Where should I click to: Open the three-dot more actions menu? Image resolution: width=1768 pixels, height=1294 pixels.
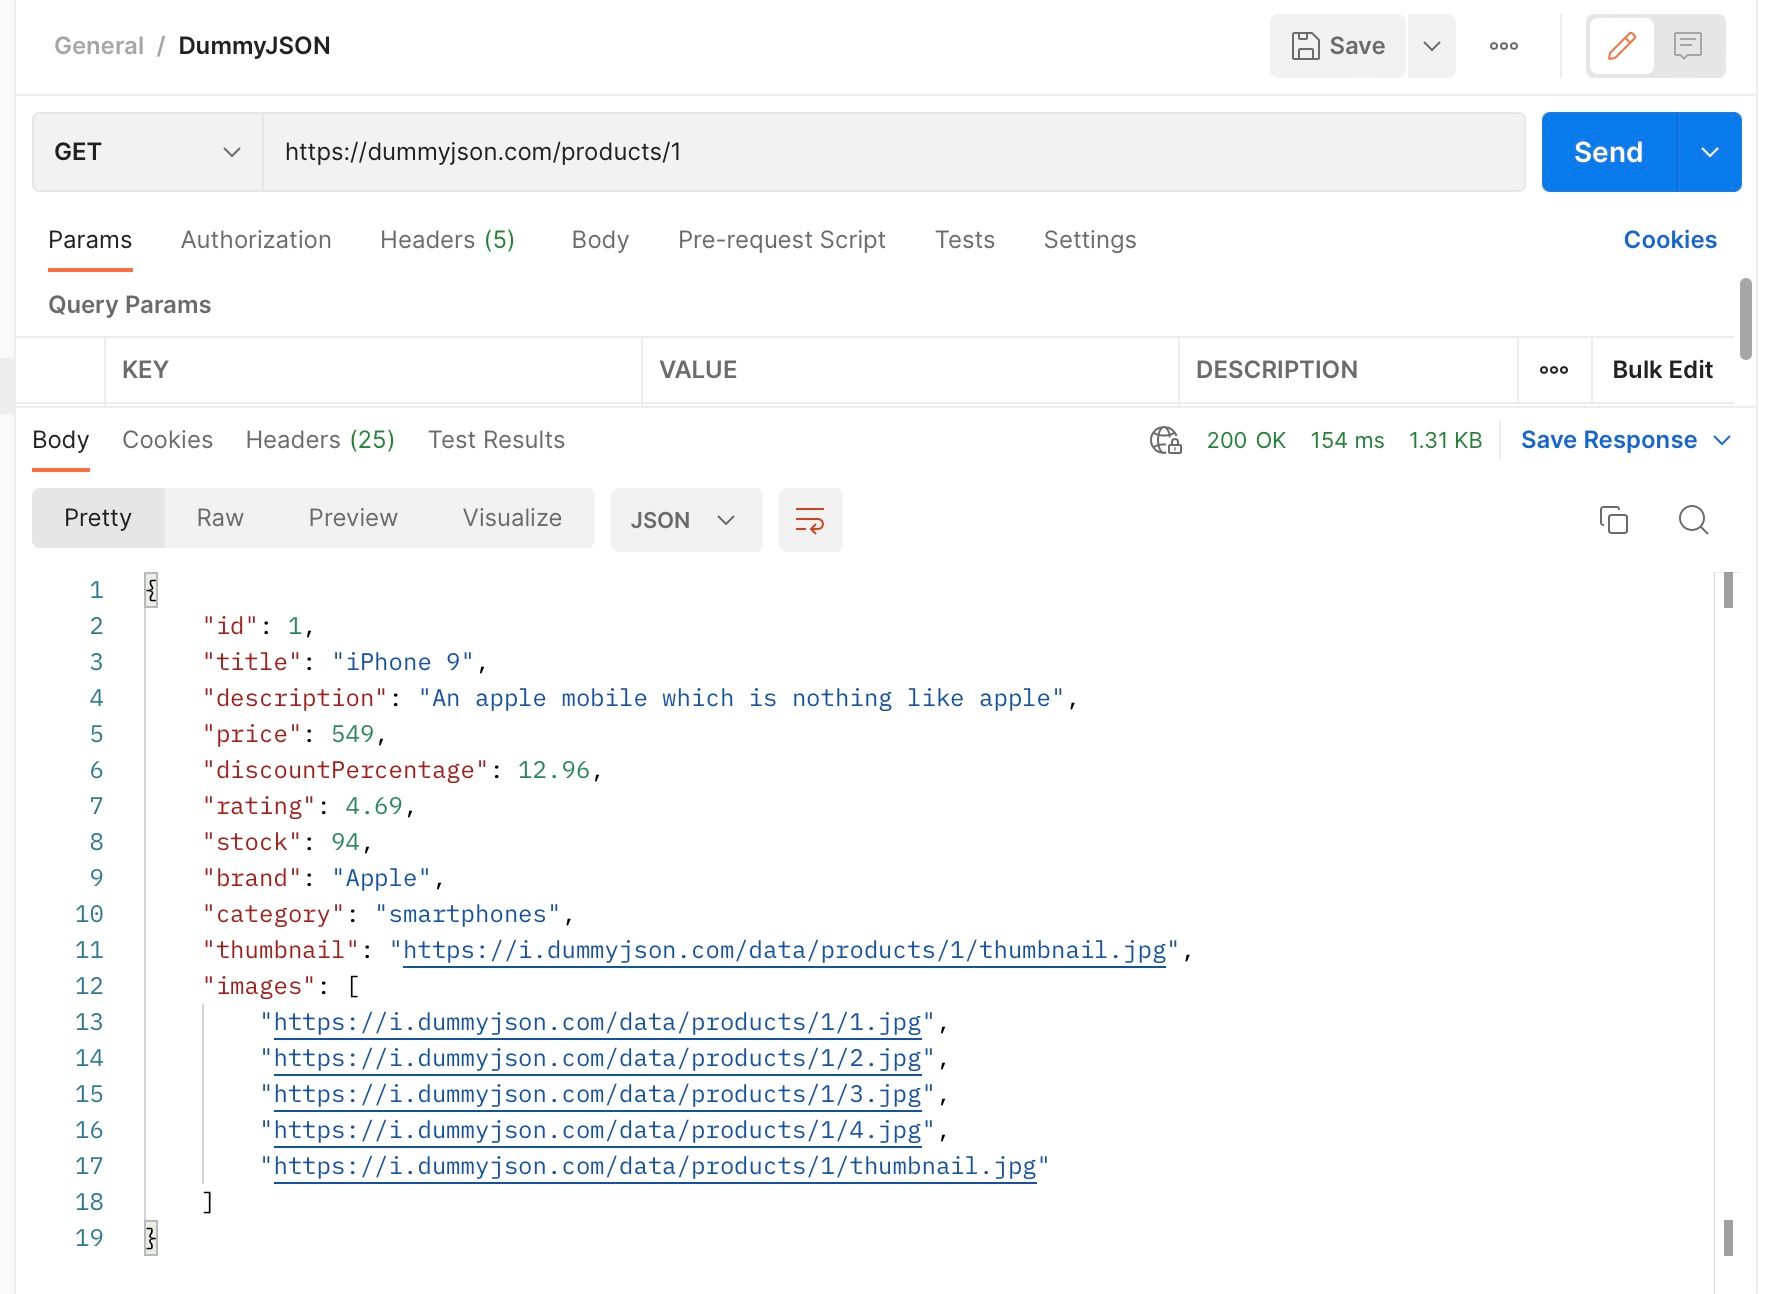[1503, 46]
